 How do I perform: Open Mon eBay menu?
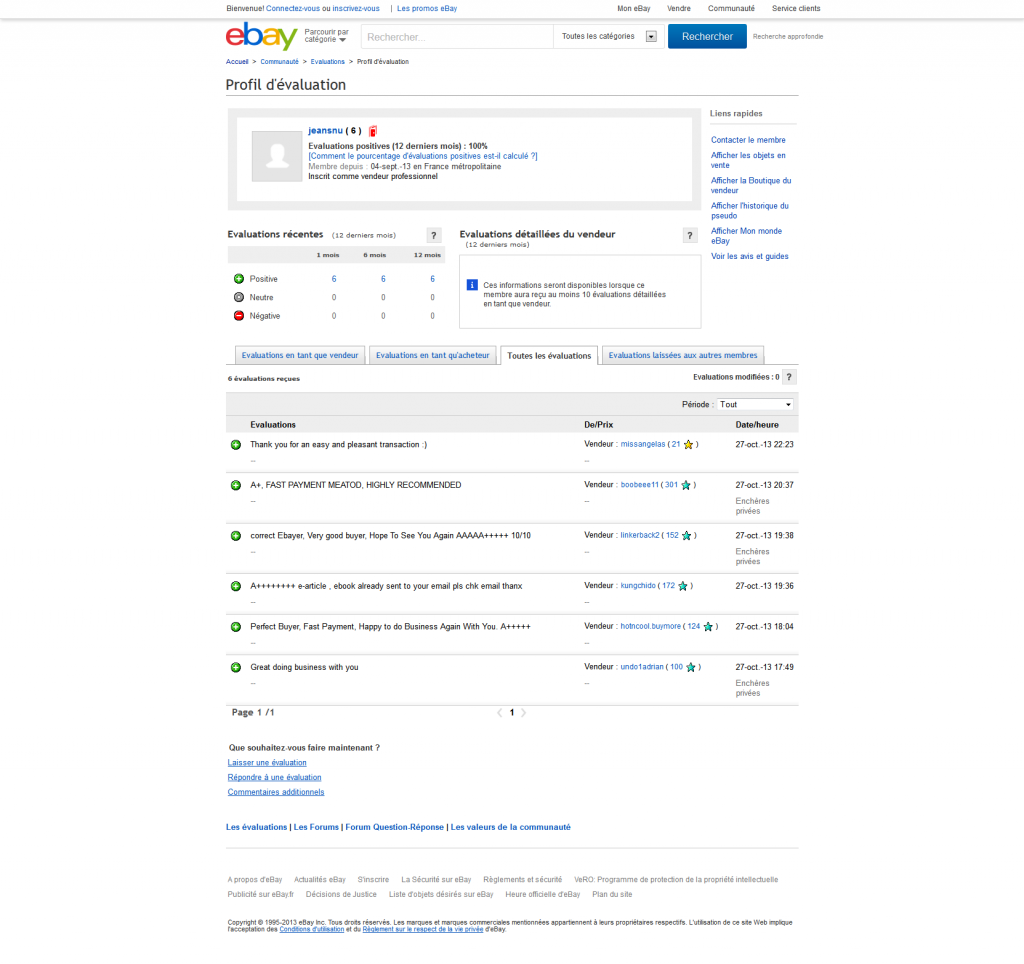(x=633, y=8)
